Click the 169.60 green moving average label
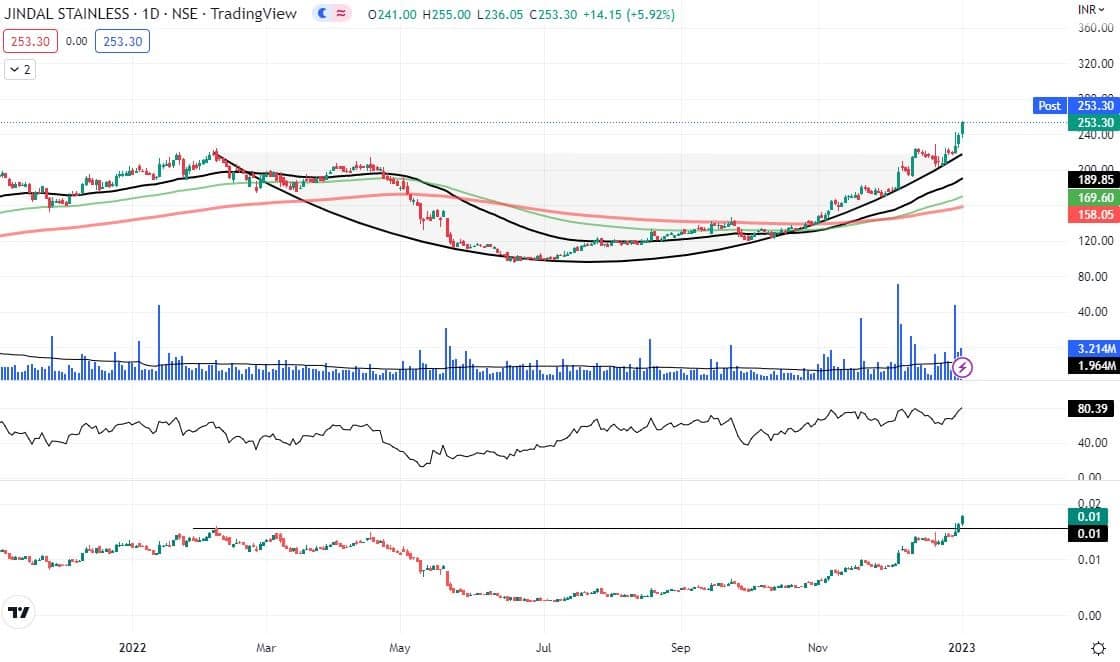 [1089, 198]
